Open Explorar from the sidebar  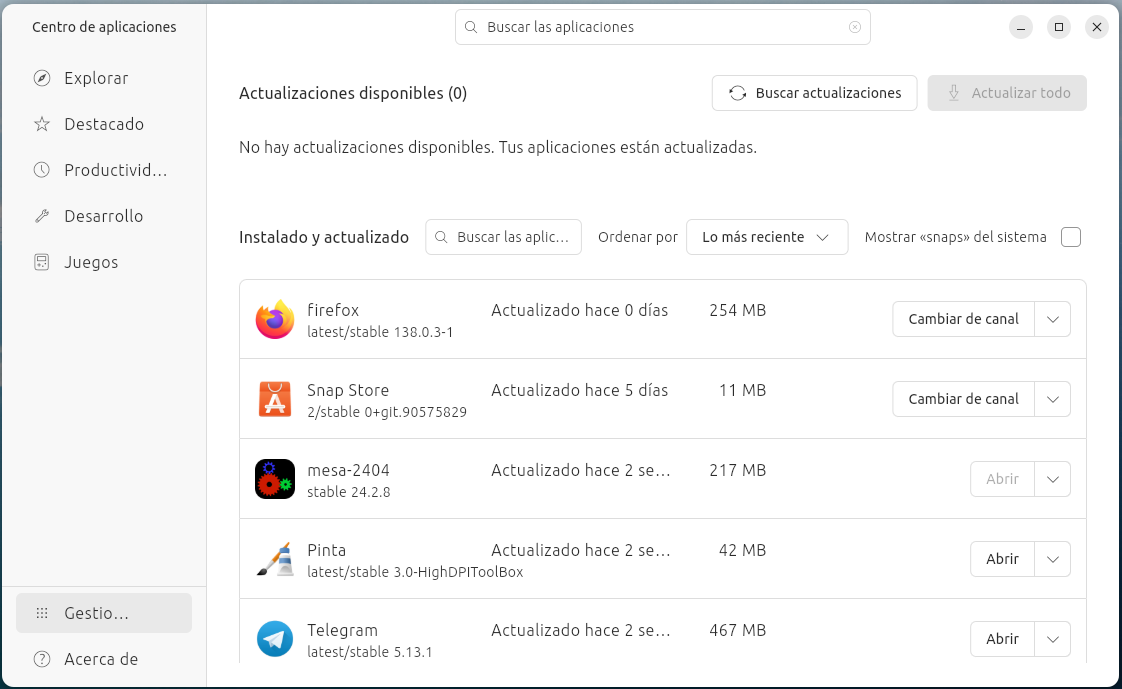95,78
